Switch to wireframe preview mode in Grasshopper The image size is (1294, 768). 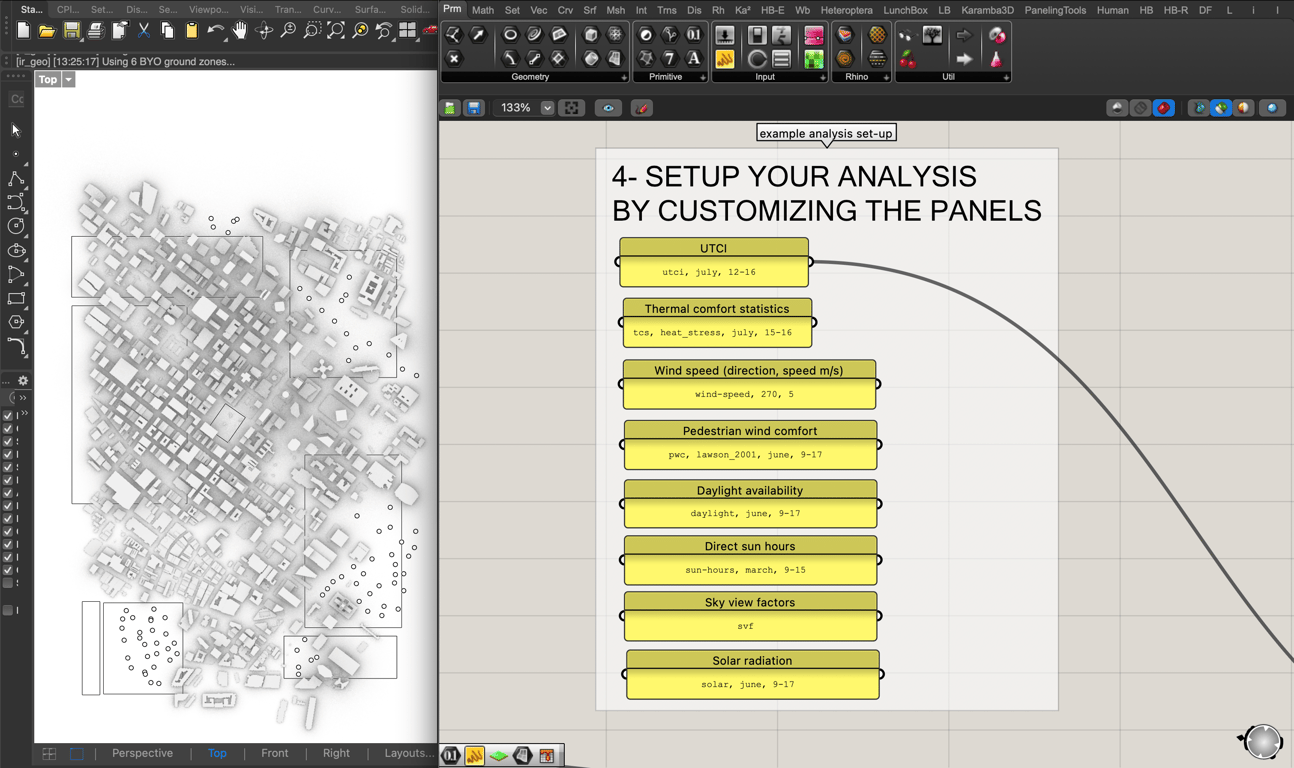1140,108
